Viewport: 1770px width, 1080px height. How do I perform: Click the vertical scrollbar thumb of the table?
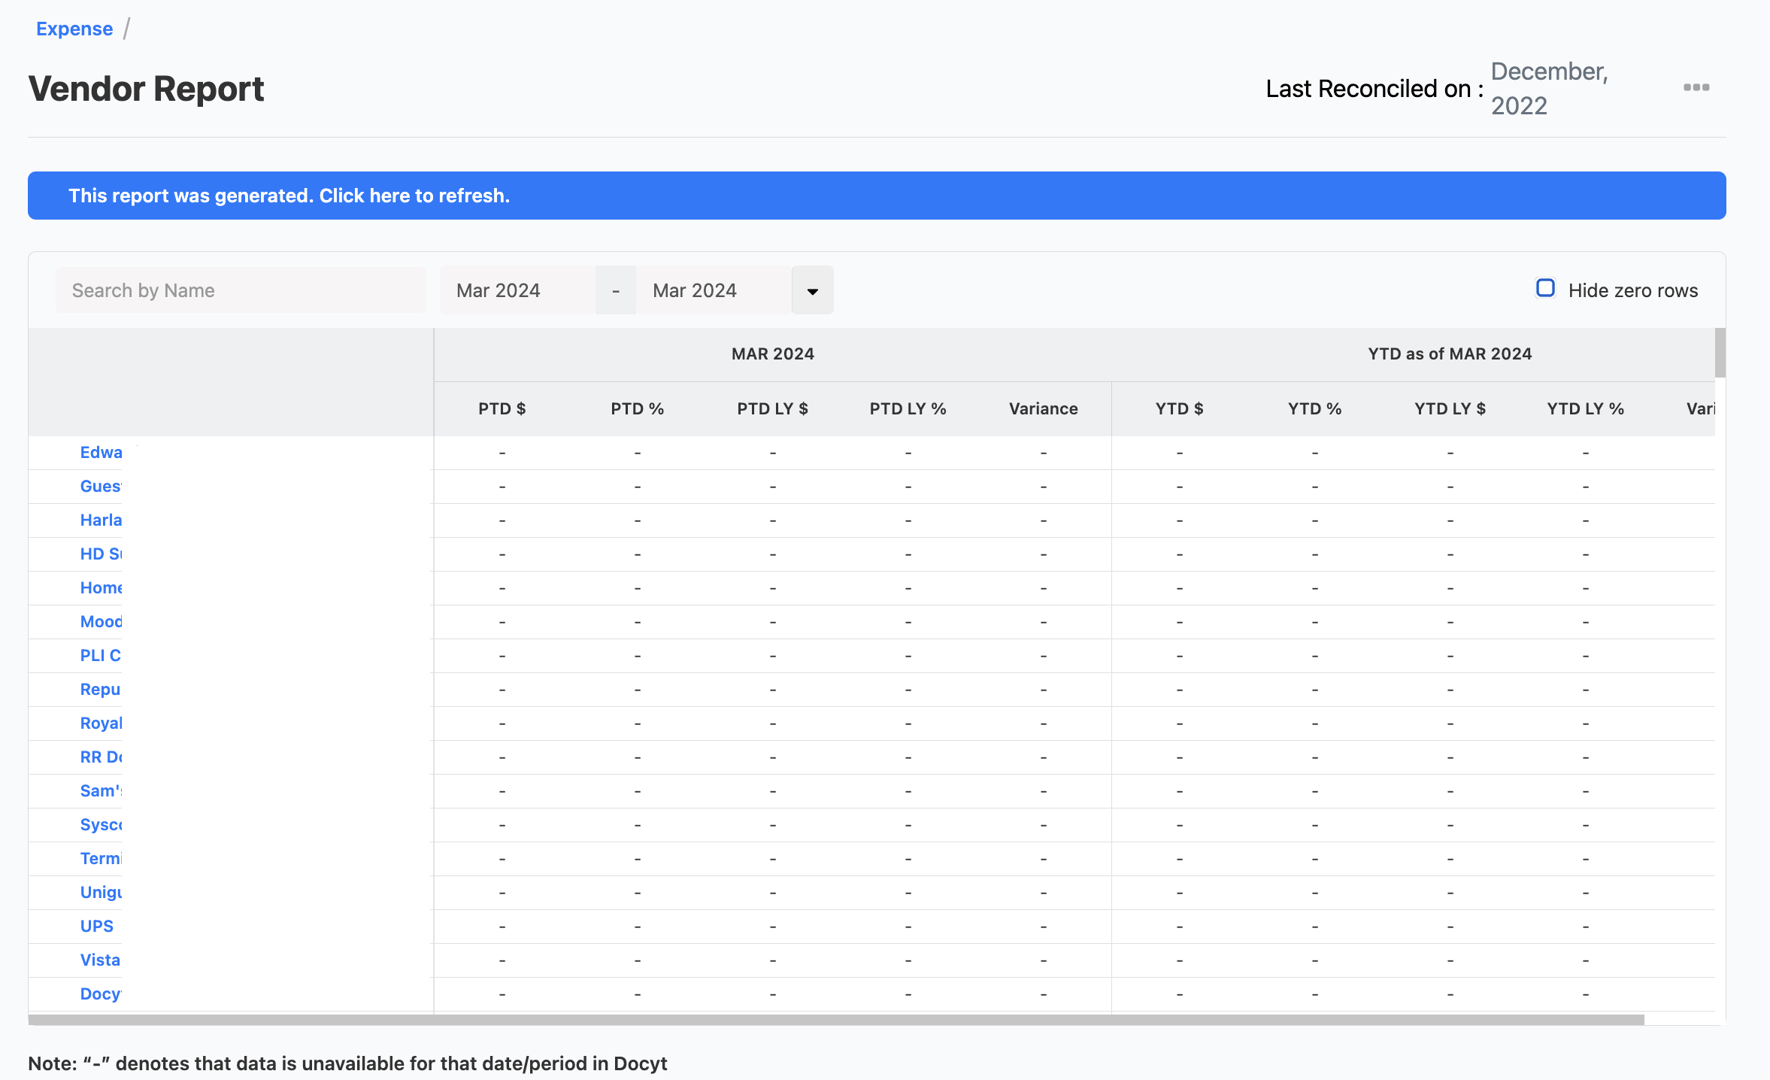pos(1720,353)
